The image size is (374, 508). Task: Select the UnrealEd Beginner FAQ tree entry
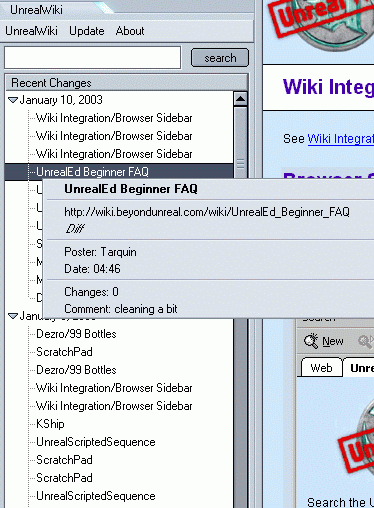click(x=92, y=172)
